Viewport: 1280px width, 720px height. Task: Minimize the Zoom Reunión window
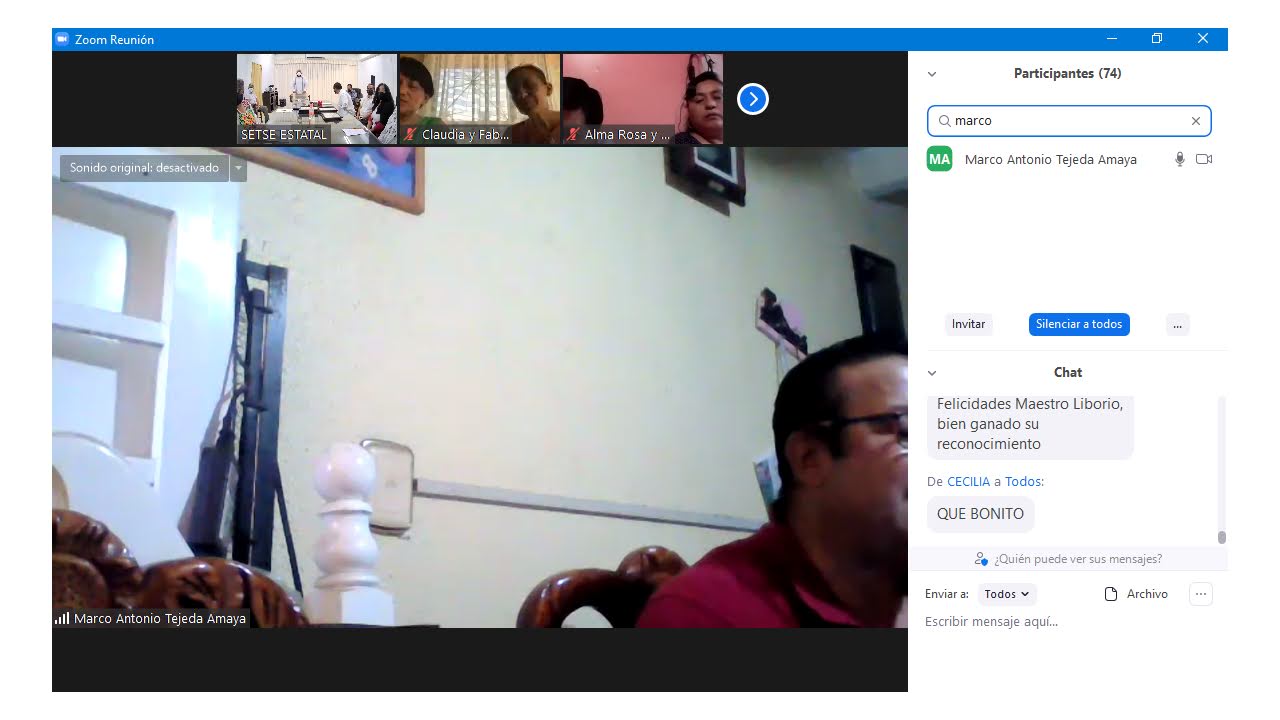[1112, 39]
